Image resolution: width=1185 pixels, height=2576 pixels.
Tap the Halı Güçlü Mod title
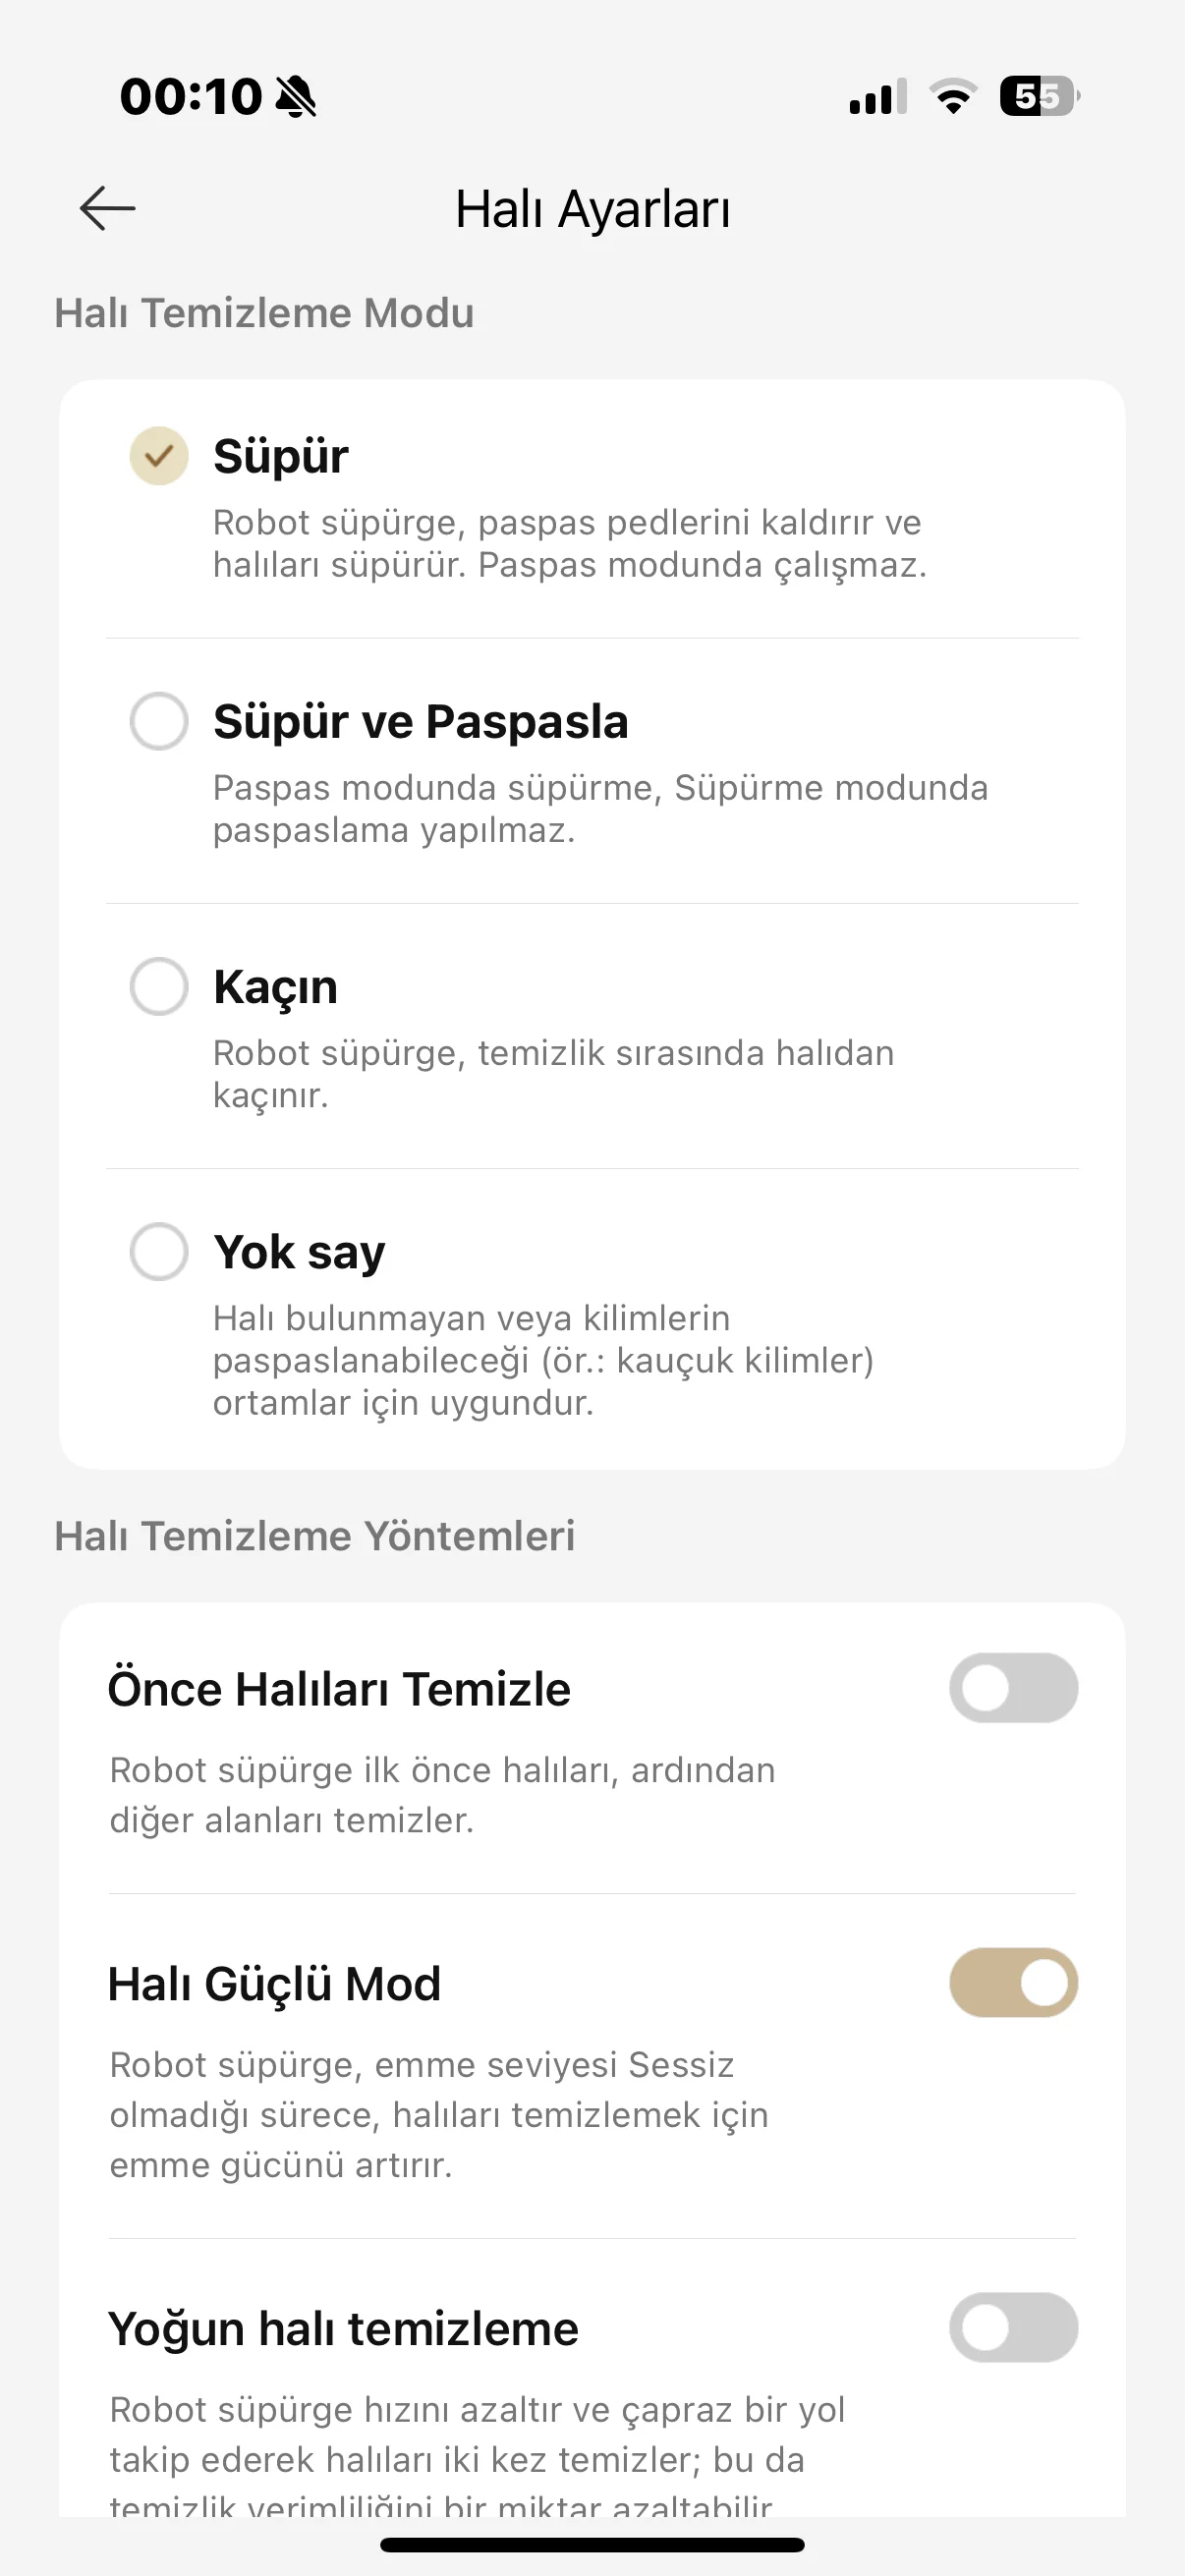click(x=274, y=1984)
